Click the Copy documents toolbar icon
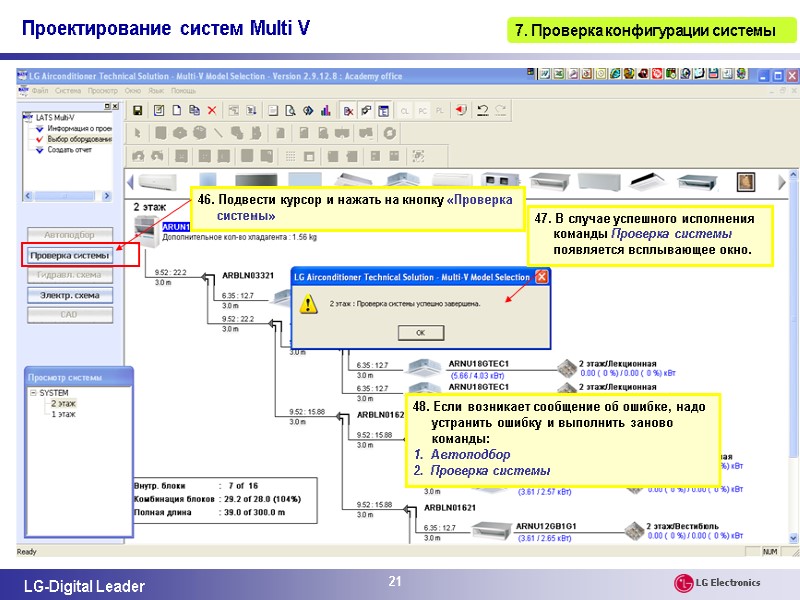Screen dimensions: 800x600 coord(194,110)
